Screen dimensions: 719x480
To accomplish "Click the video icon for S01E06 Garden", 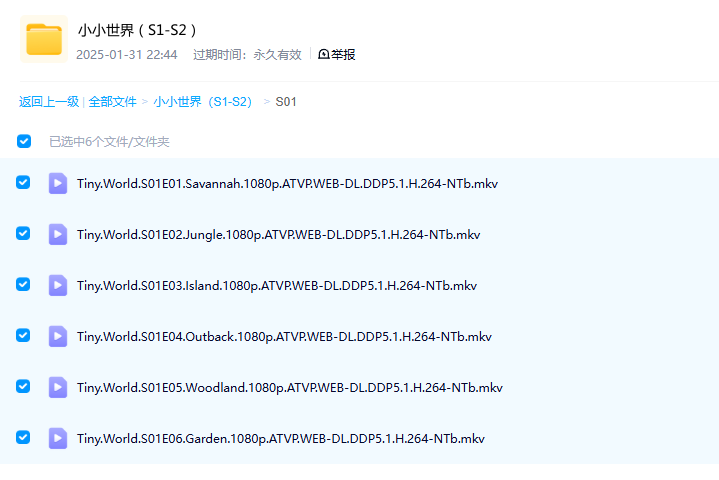I will coord(58,438).
